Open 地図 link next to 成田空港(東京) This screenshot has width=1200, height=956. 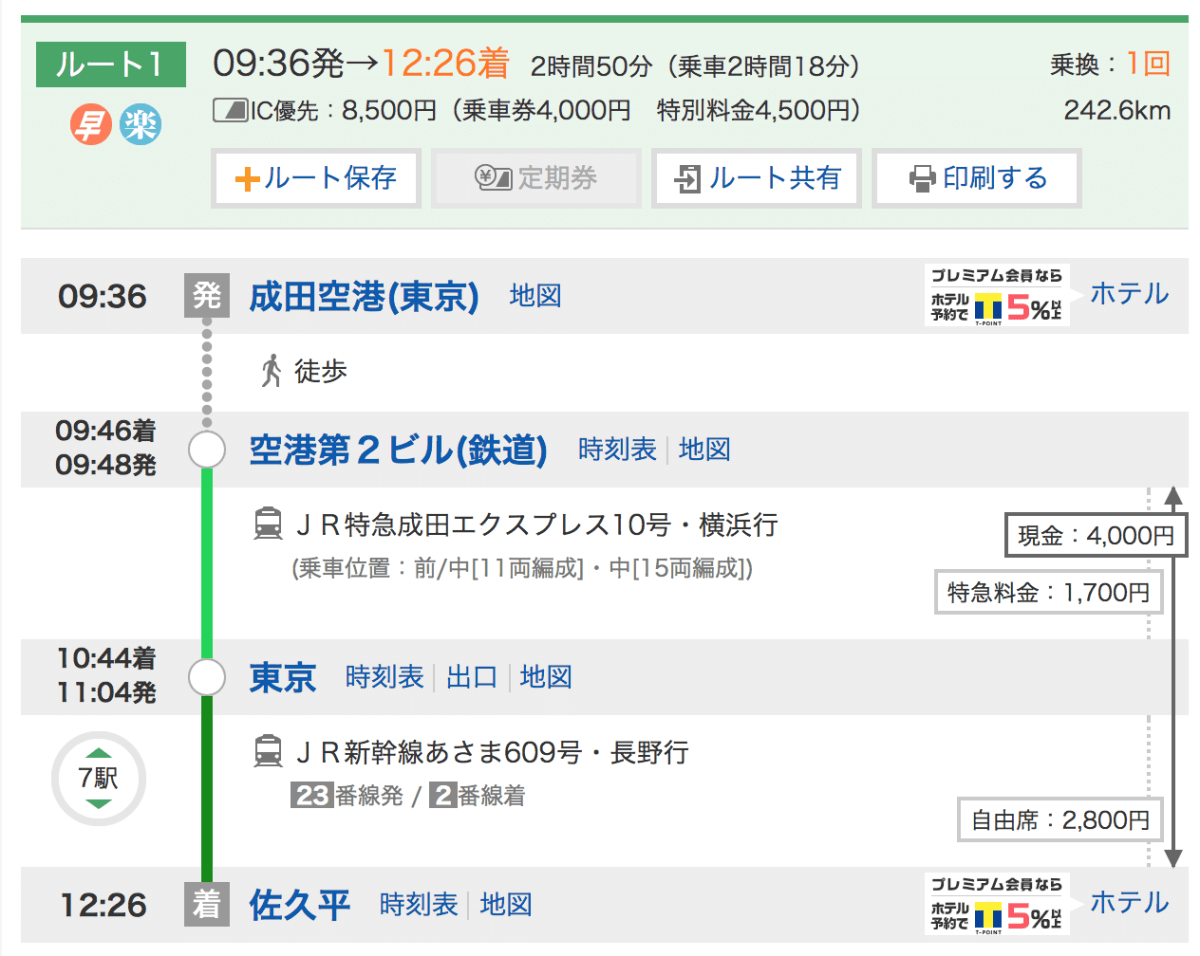coord(535,297)
